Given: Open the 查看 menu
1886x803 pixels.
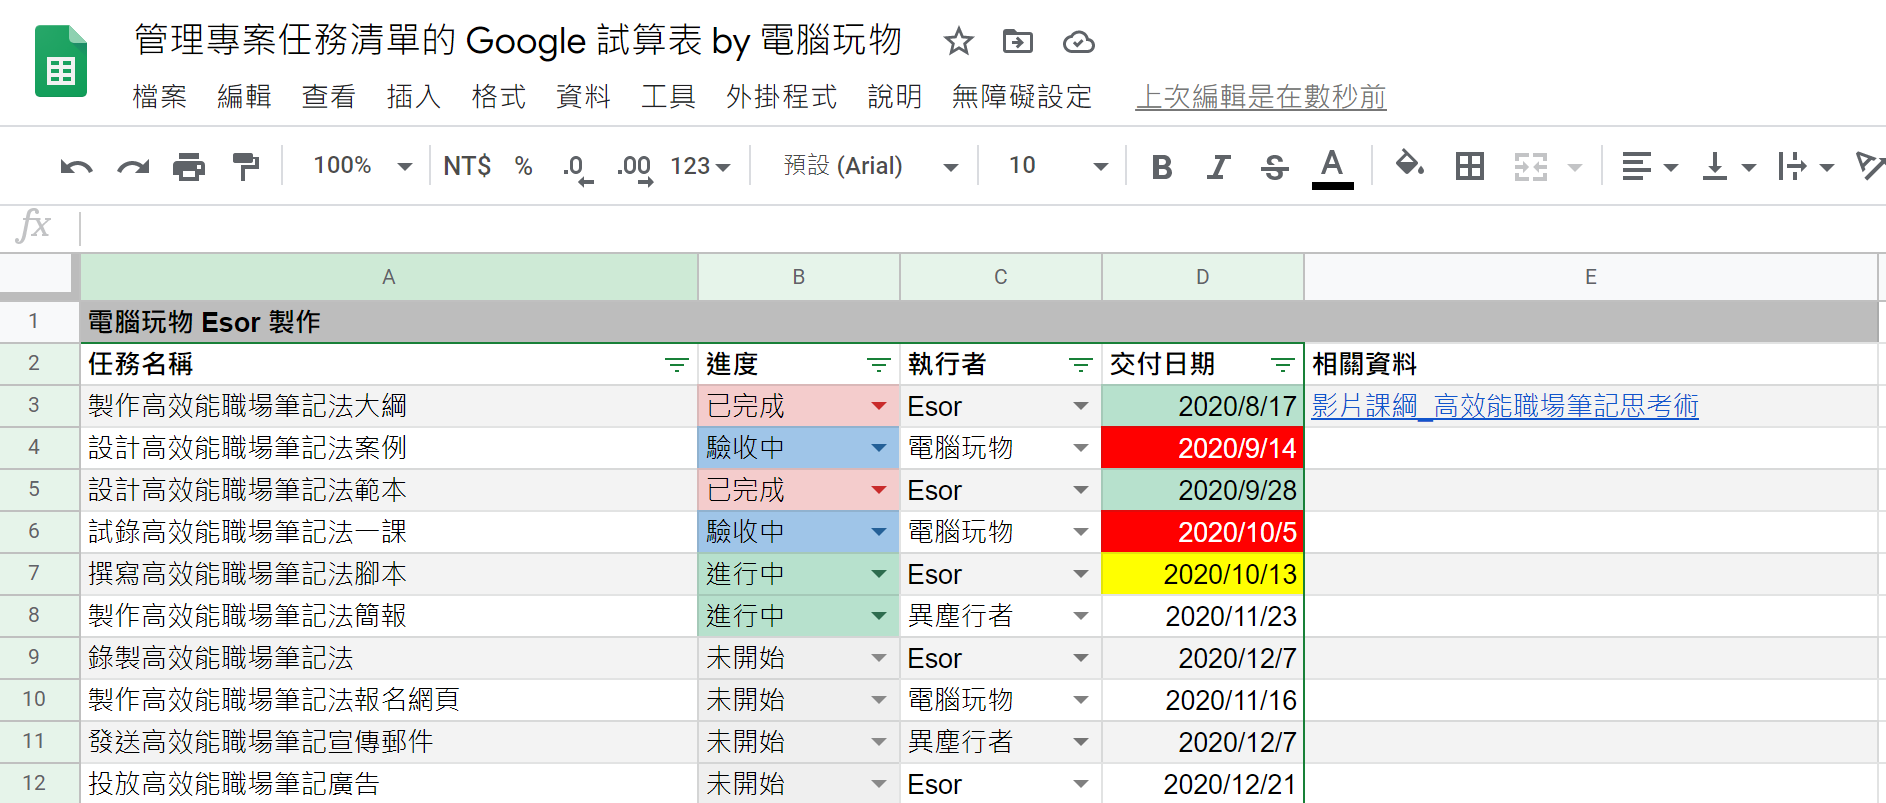Looking at the screenshot, I should pos(329,97).
